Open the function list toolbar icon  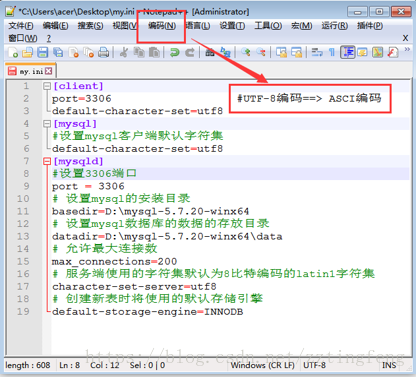click(393, 52)
